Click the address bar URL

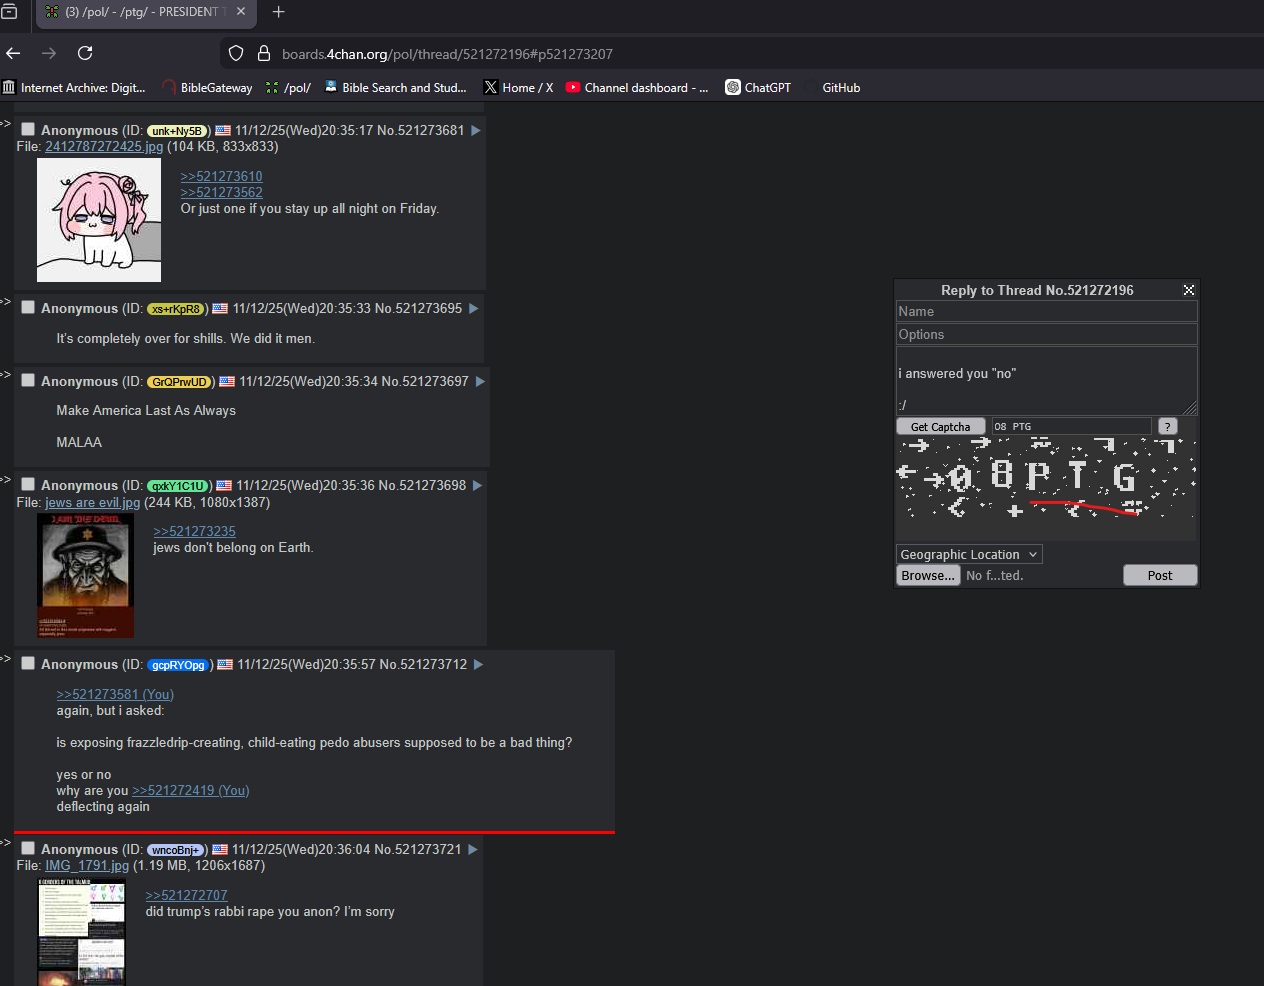coord(447,54)
